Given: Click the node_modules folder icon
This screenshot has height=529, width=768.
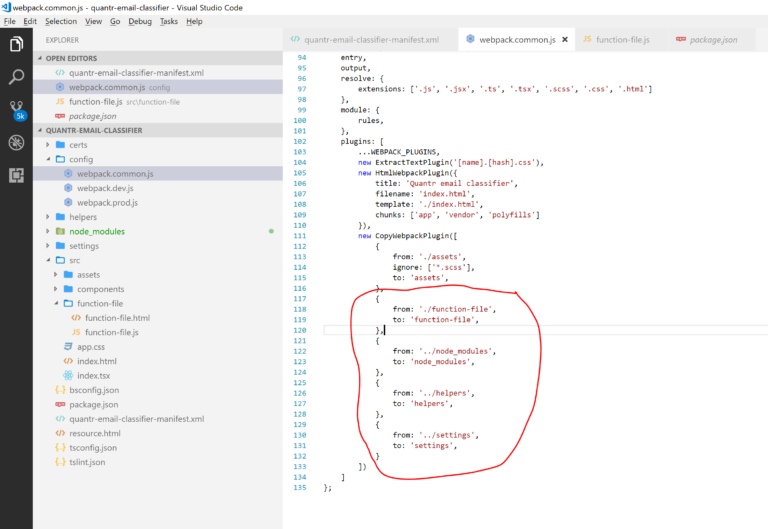Looking at the screenshot, I should (x=61, y=231).
